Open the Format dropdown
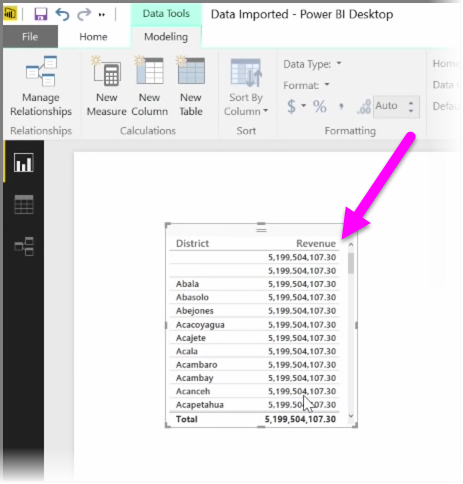Viewport: 463px width, 484px height. pyautogui.click(x=306, y=85)
